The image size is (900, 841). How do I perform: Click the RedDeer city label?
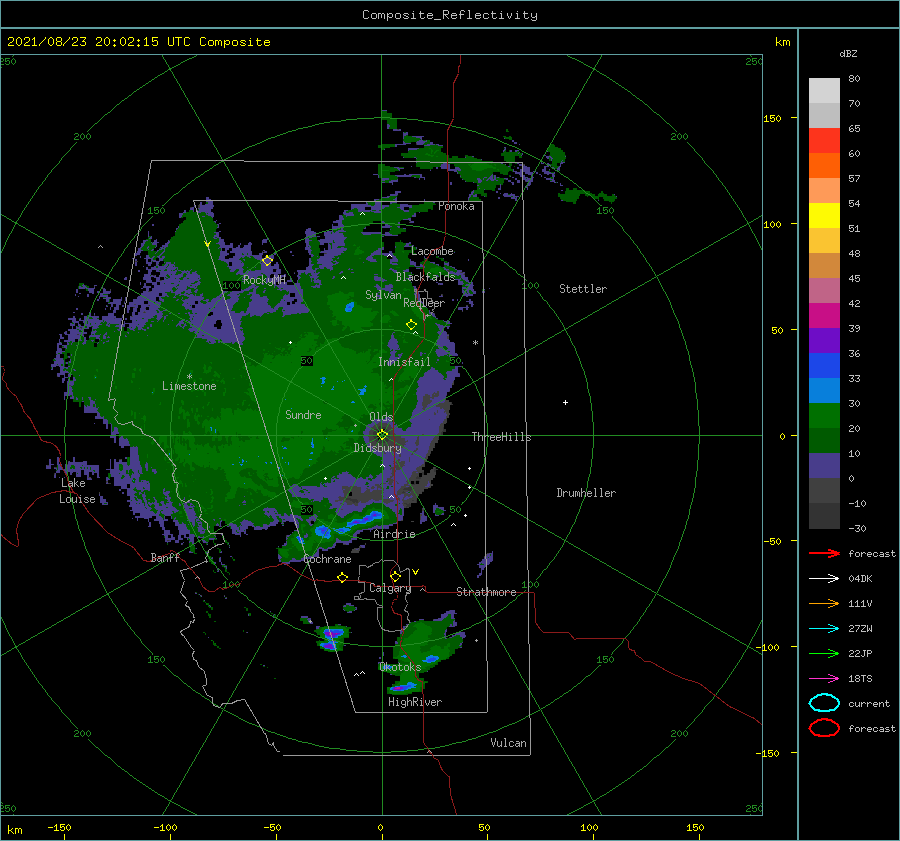coord(424,303)
